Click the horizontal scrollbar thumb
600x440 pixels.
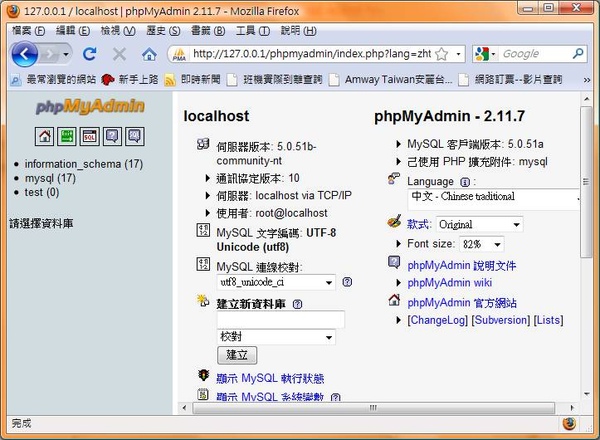373,408
